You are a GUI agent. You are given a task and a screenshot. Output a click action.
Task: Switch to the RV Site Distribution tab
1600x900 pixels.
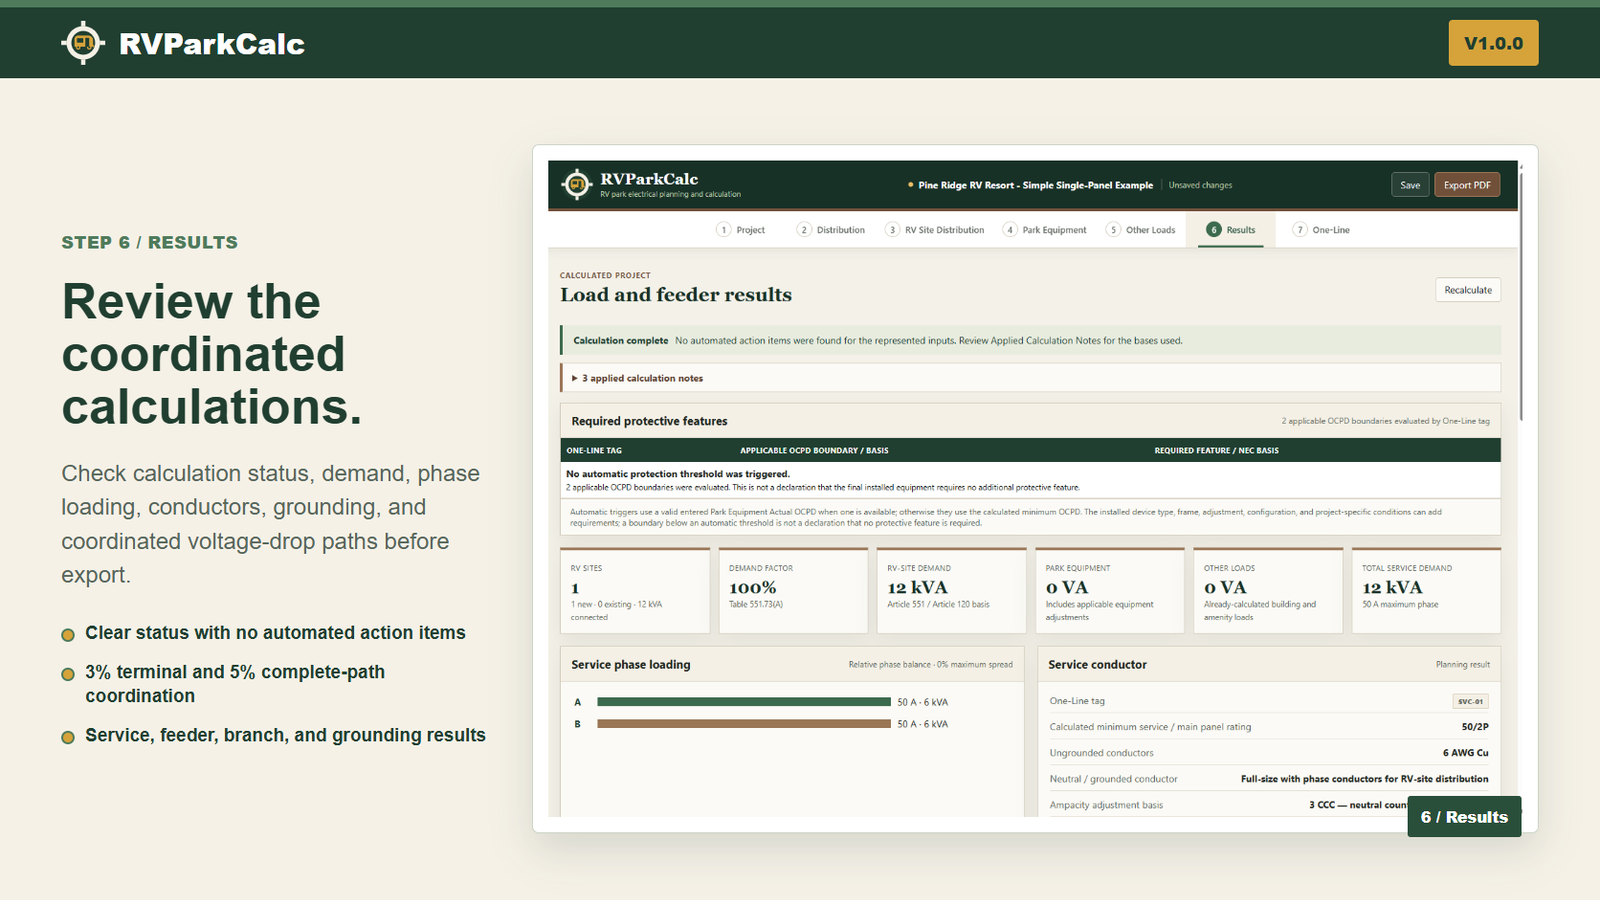pyautogui.click(x=935, y=230)
